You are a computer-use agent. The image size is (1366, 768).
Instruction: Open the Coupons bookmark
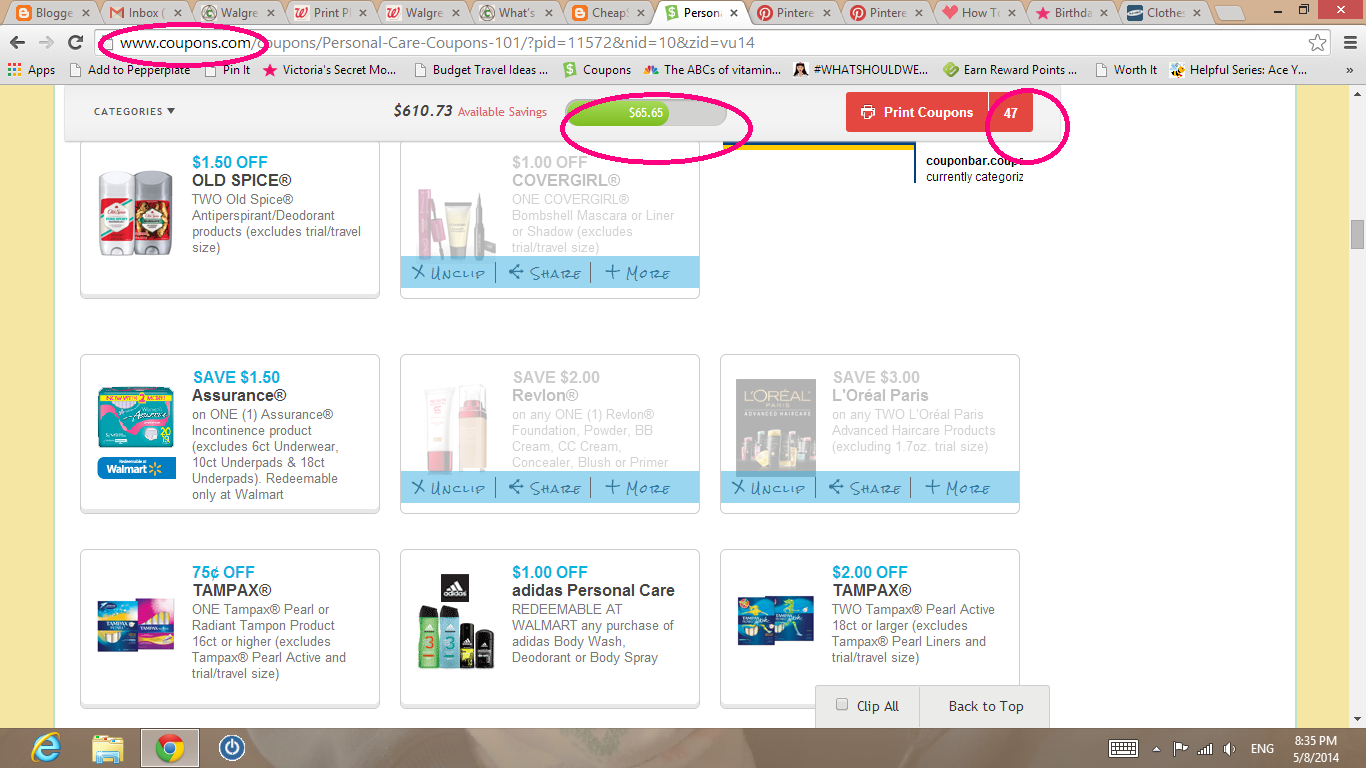click(x=597, y=70)
